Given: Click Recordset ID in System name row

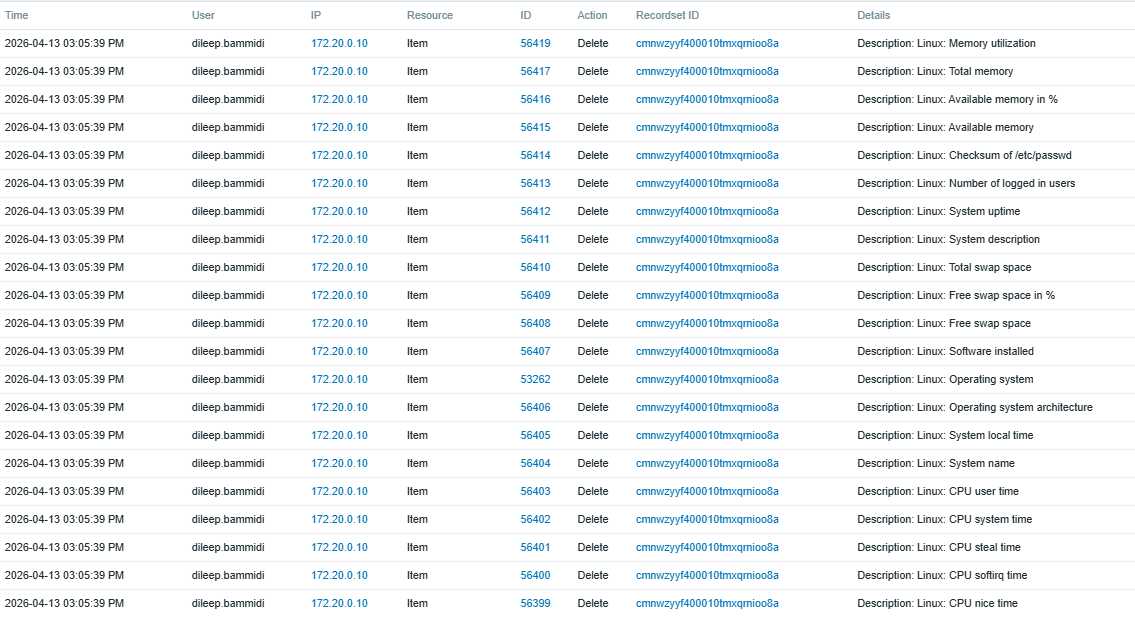Looking at the screenshot, I should point(707,464).
